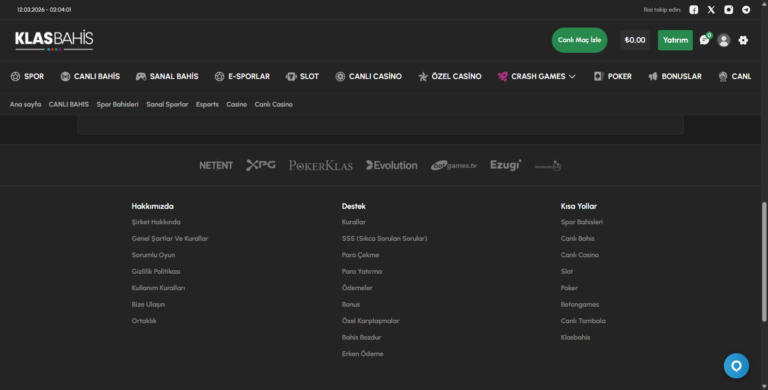
Task: Open the X (Twitter) social icon
Action: 711,10
